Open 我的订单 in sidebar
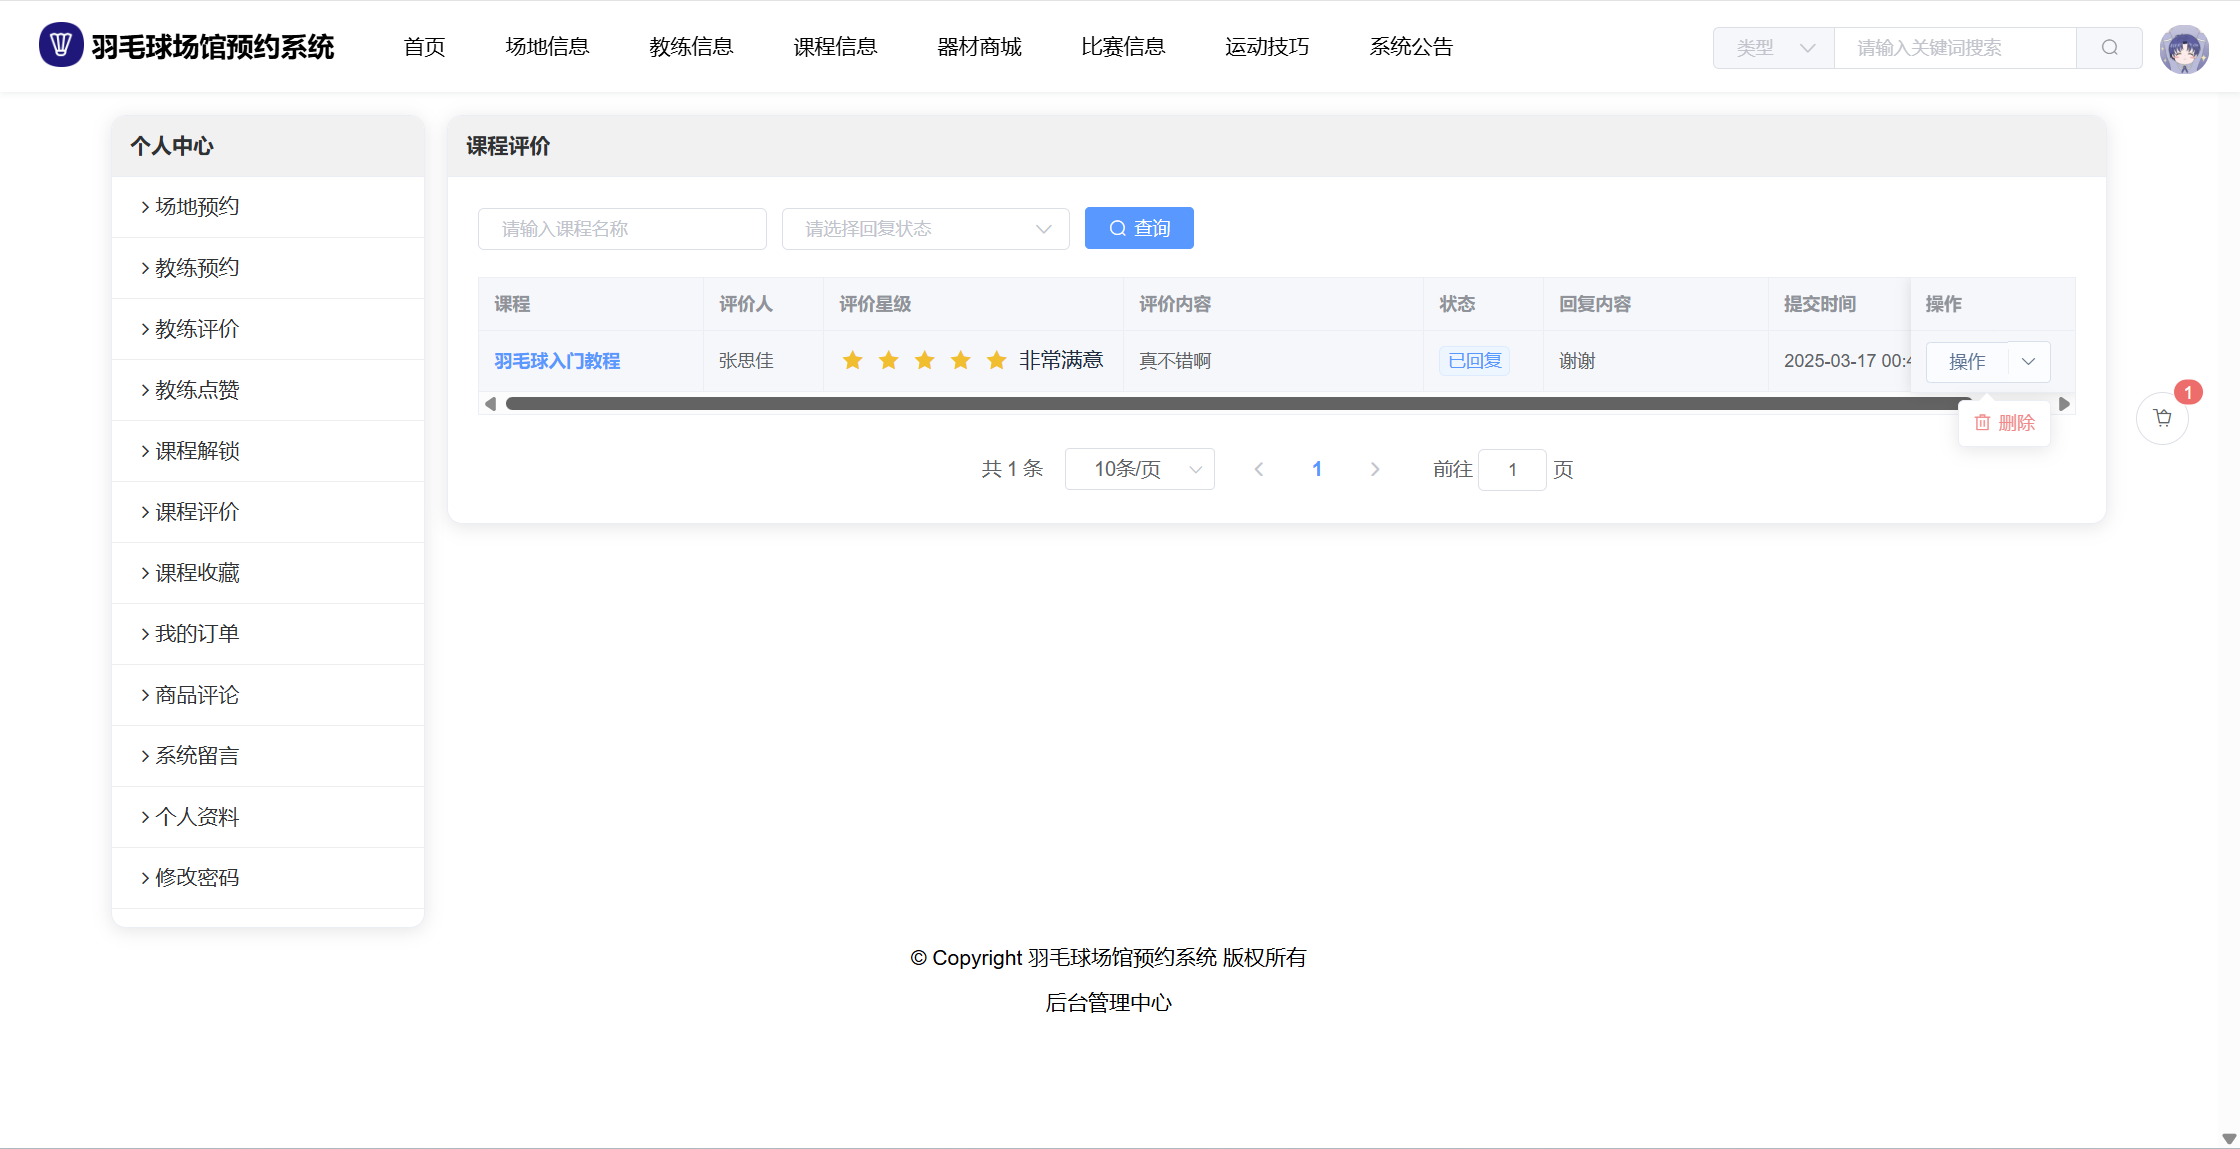 [x=197, y=634]
